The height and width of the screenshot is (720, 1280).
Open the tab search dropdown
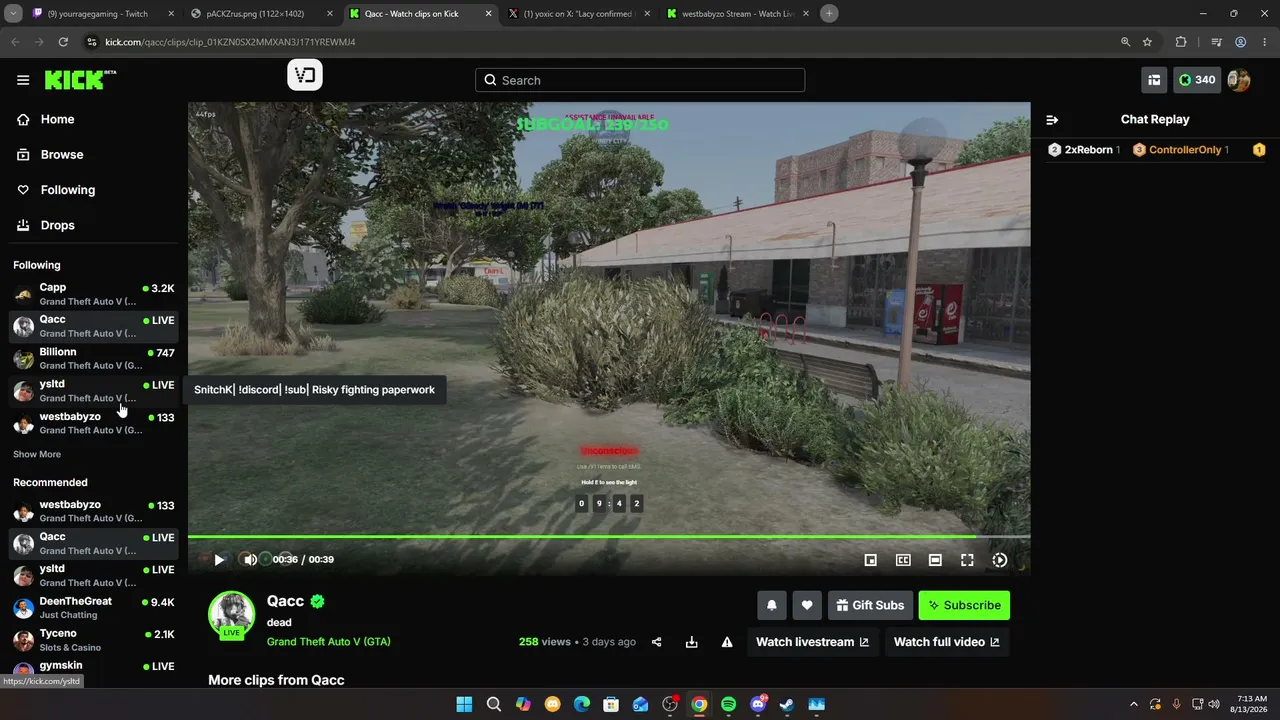click(13, 14)
